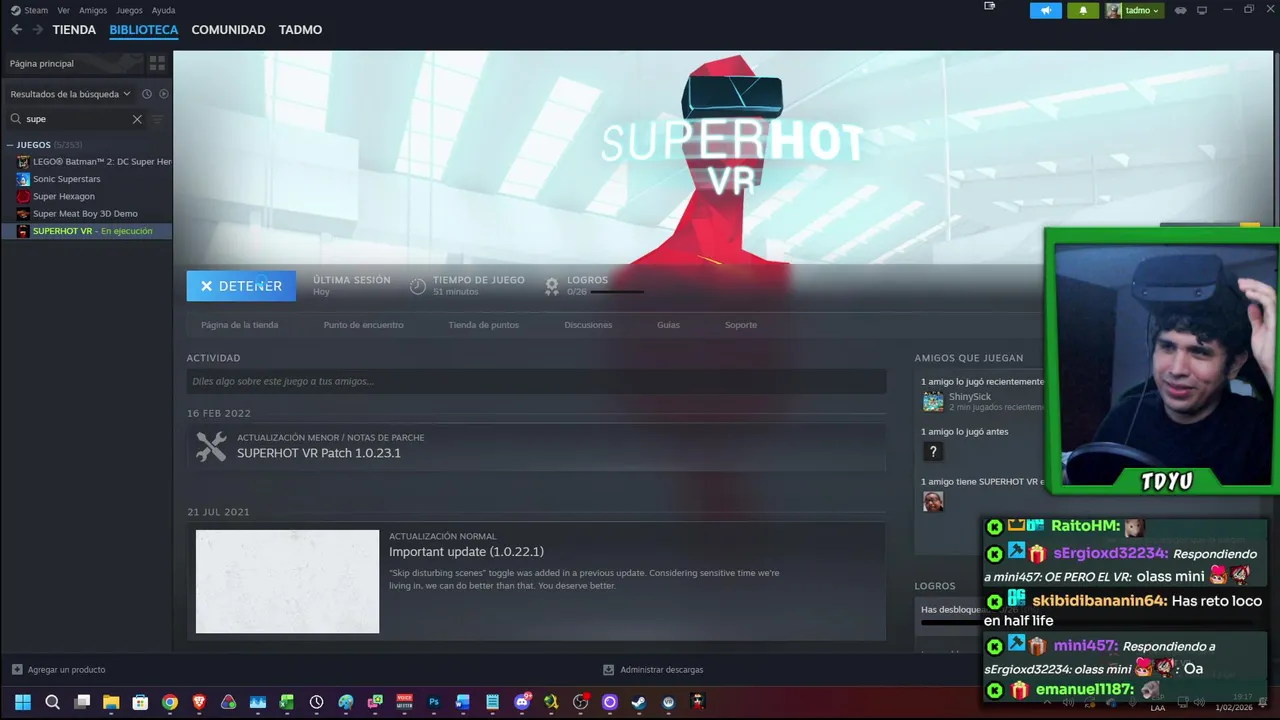This screenshot has width=1280, height=720.
Task: Open the Important update (1.0.22.1) article
Action: (466, 552)
